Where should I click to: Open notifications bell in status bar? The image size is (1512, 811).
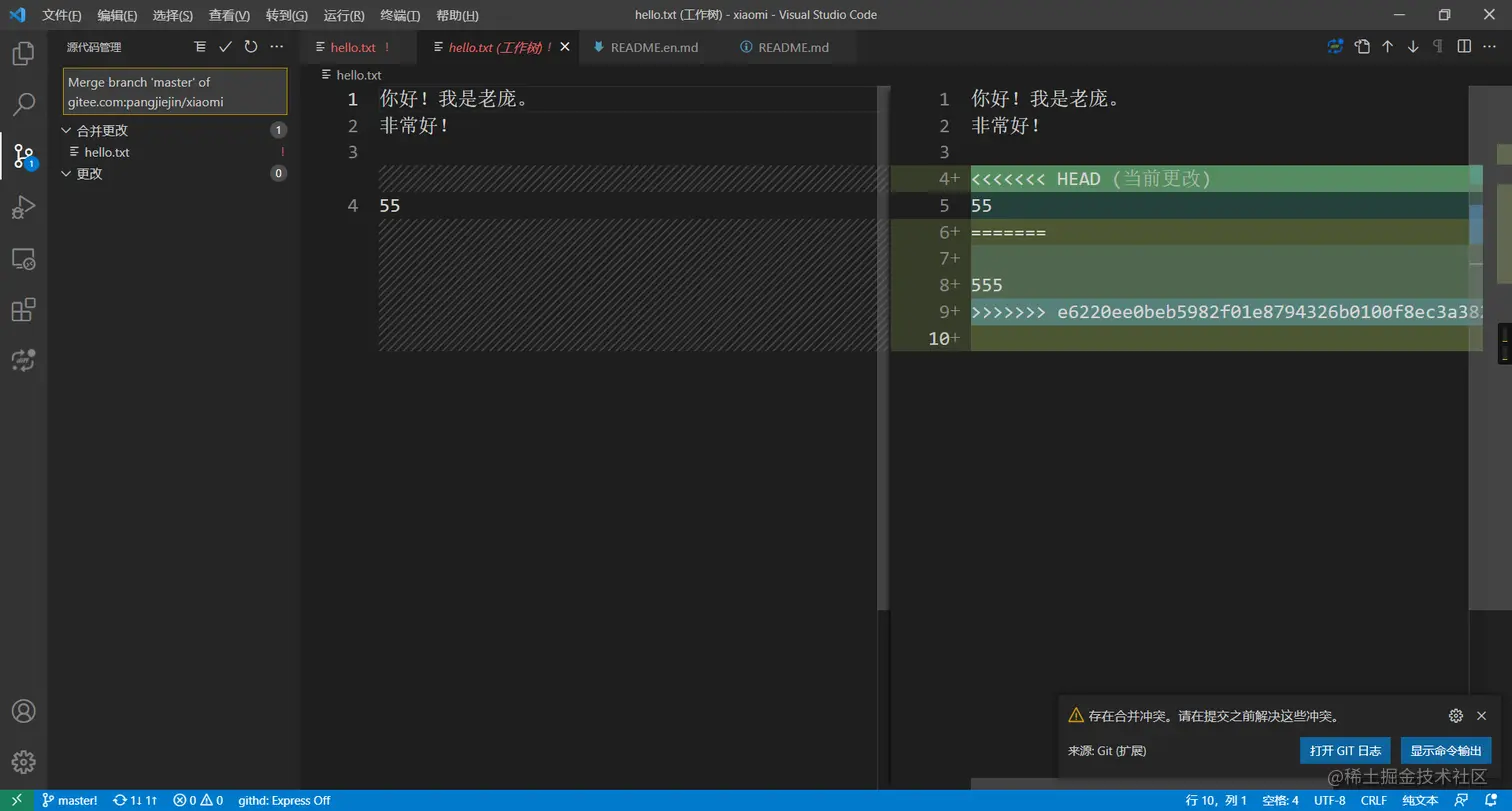click(x=1489, y=800)
